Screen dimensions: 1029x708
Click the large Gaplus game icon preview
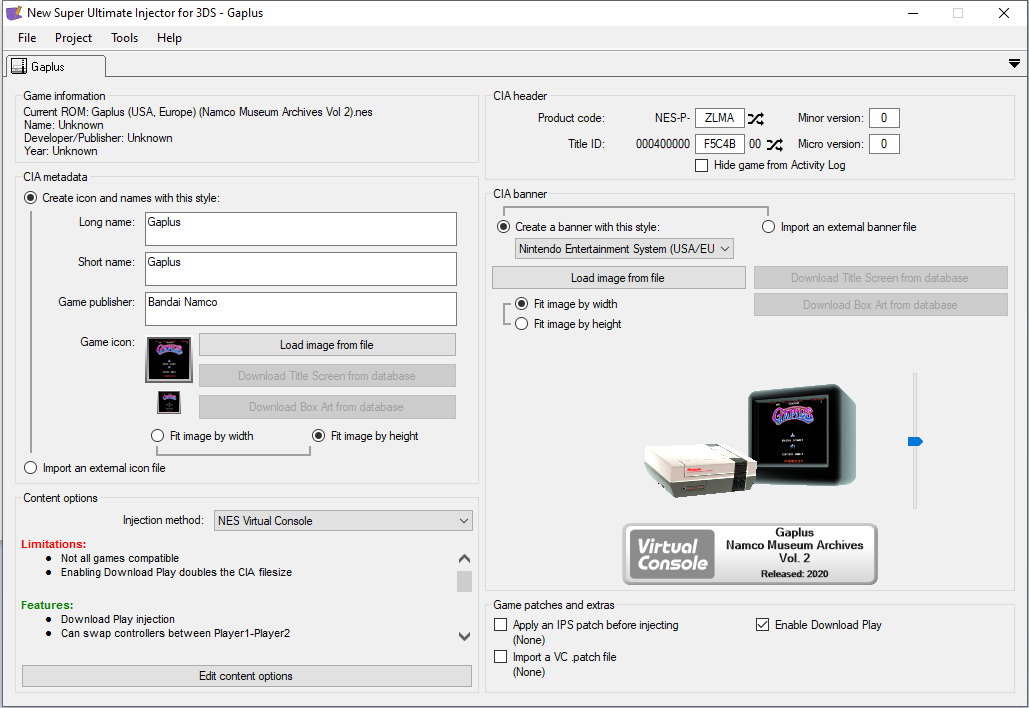[x=169, y=359]
